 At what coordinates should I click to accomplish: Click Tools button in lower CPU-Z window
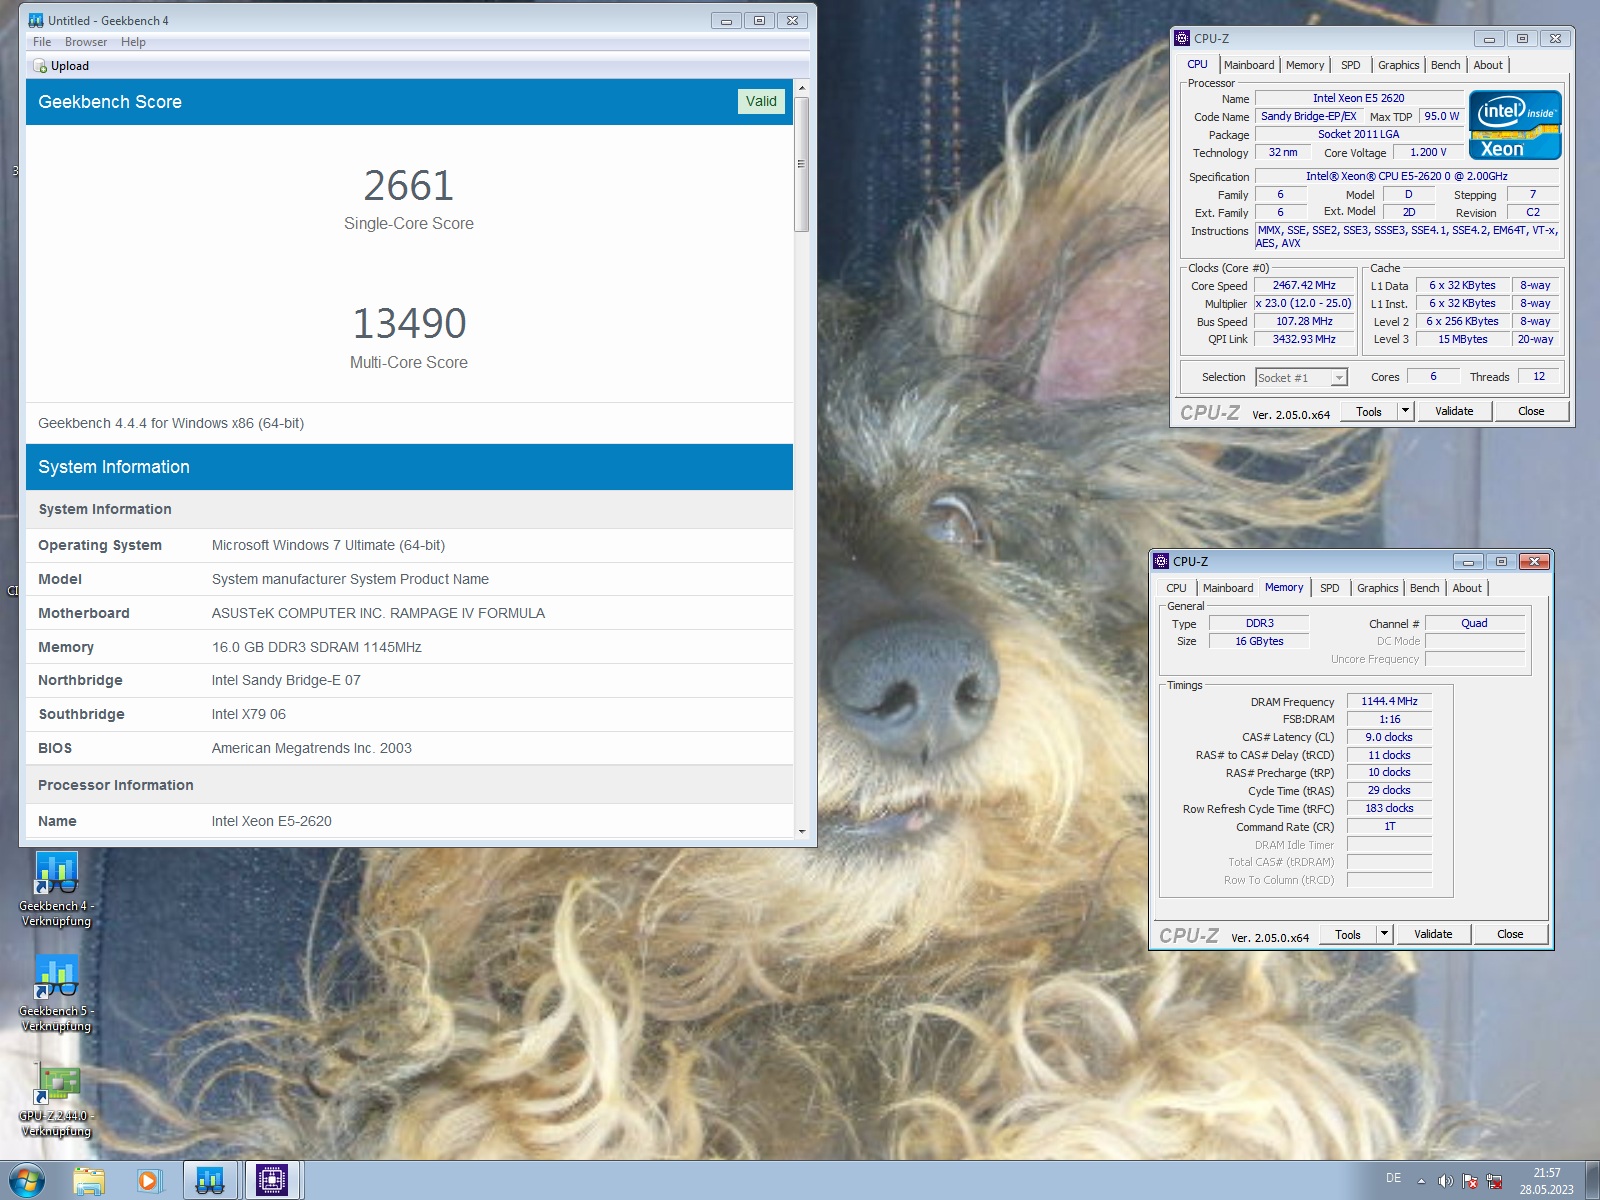click(1348, 934)
